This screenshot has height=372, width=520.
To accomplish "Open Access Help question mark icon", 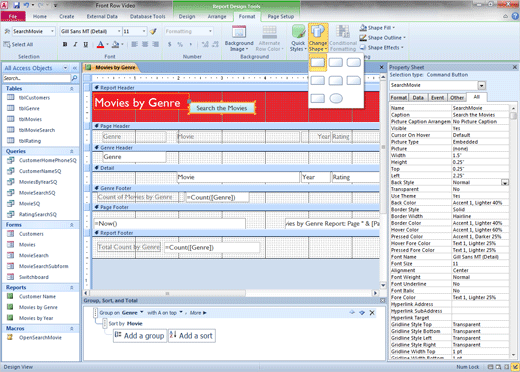I will pos(515,16).
